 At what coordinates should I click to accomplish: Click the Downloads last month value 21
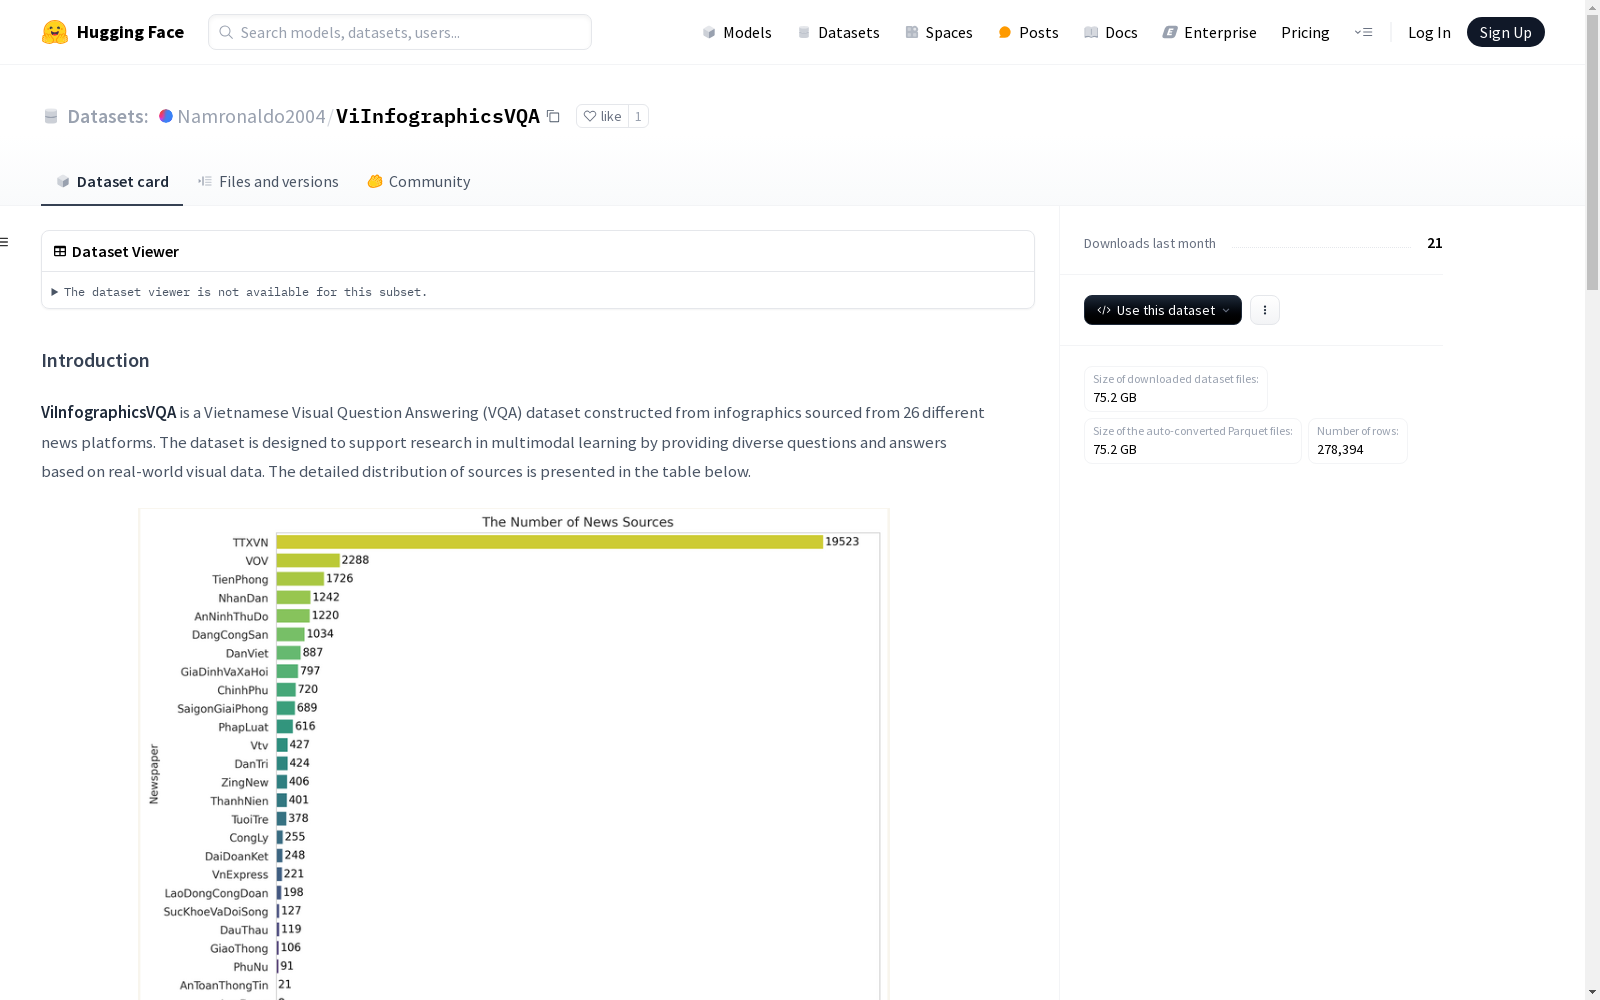pyautogui.click(x=1434, y=243)
